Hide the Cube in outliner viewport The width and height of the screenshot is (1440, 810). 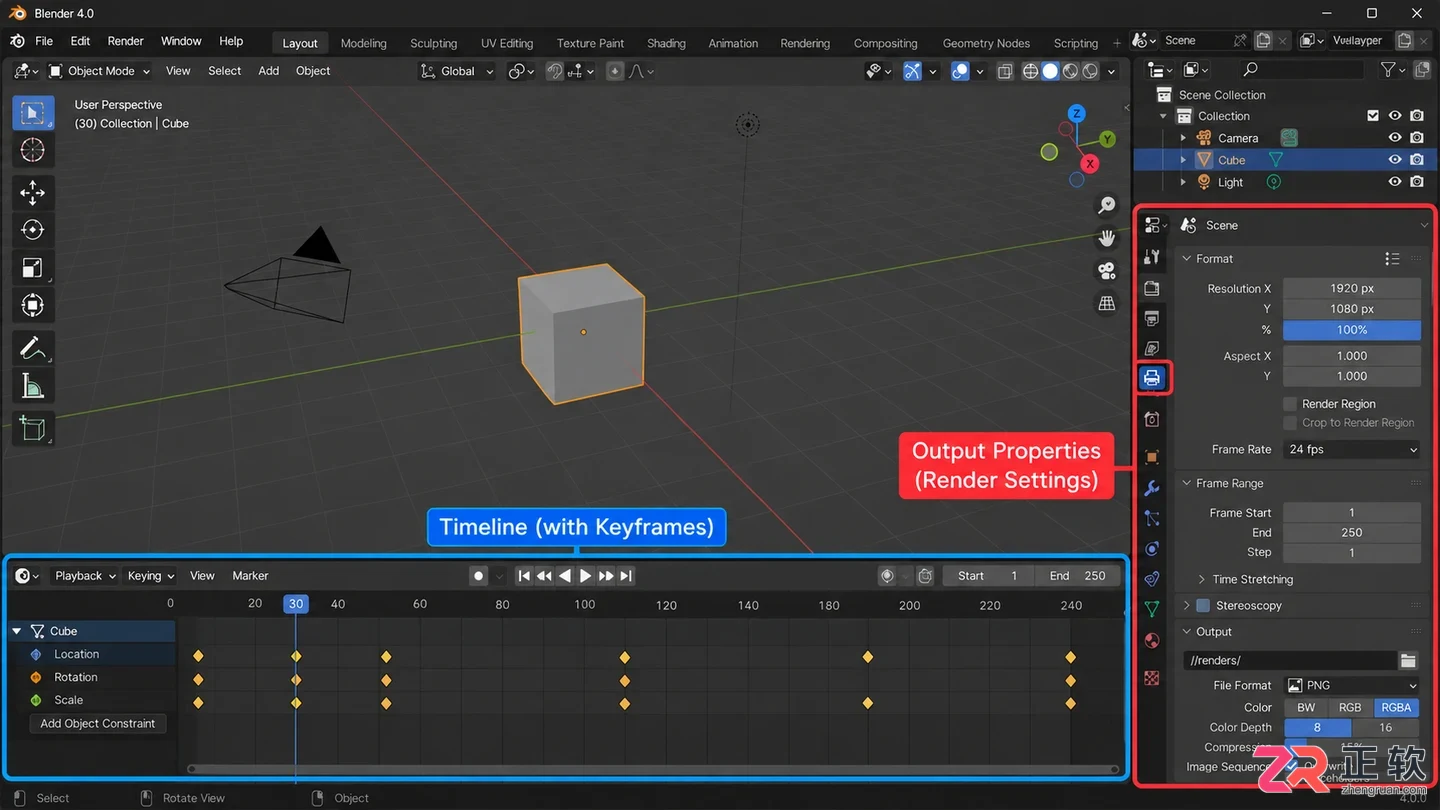pos(1395,160)
